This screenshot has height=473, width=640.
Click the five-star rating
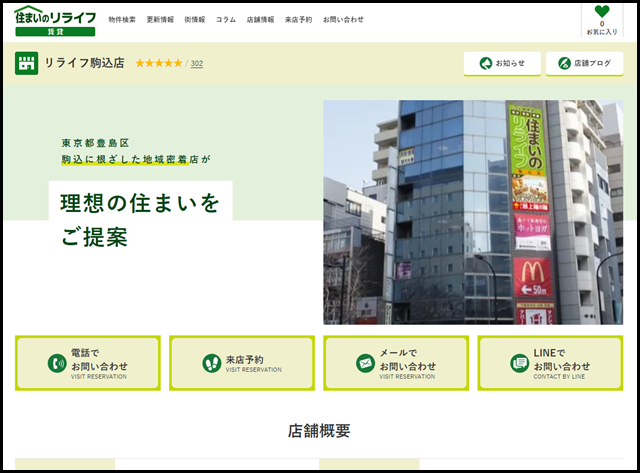[x=159, y=63]
